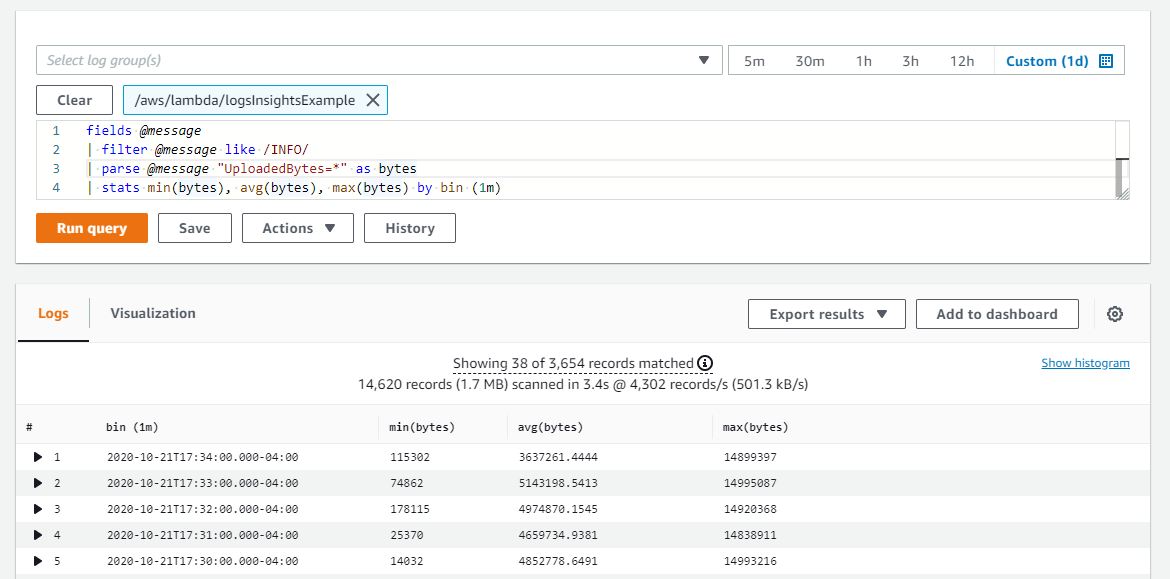
Task: Select the Logs tab
Action: click(x=53, y=313)
